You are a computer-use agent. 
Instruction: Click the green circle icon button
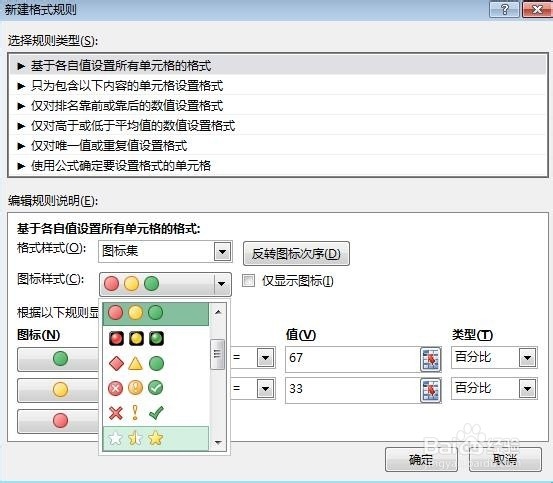point(59,359)
